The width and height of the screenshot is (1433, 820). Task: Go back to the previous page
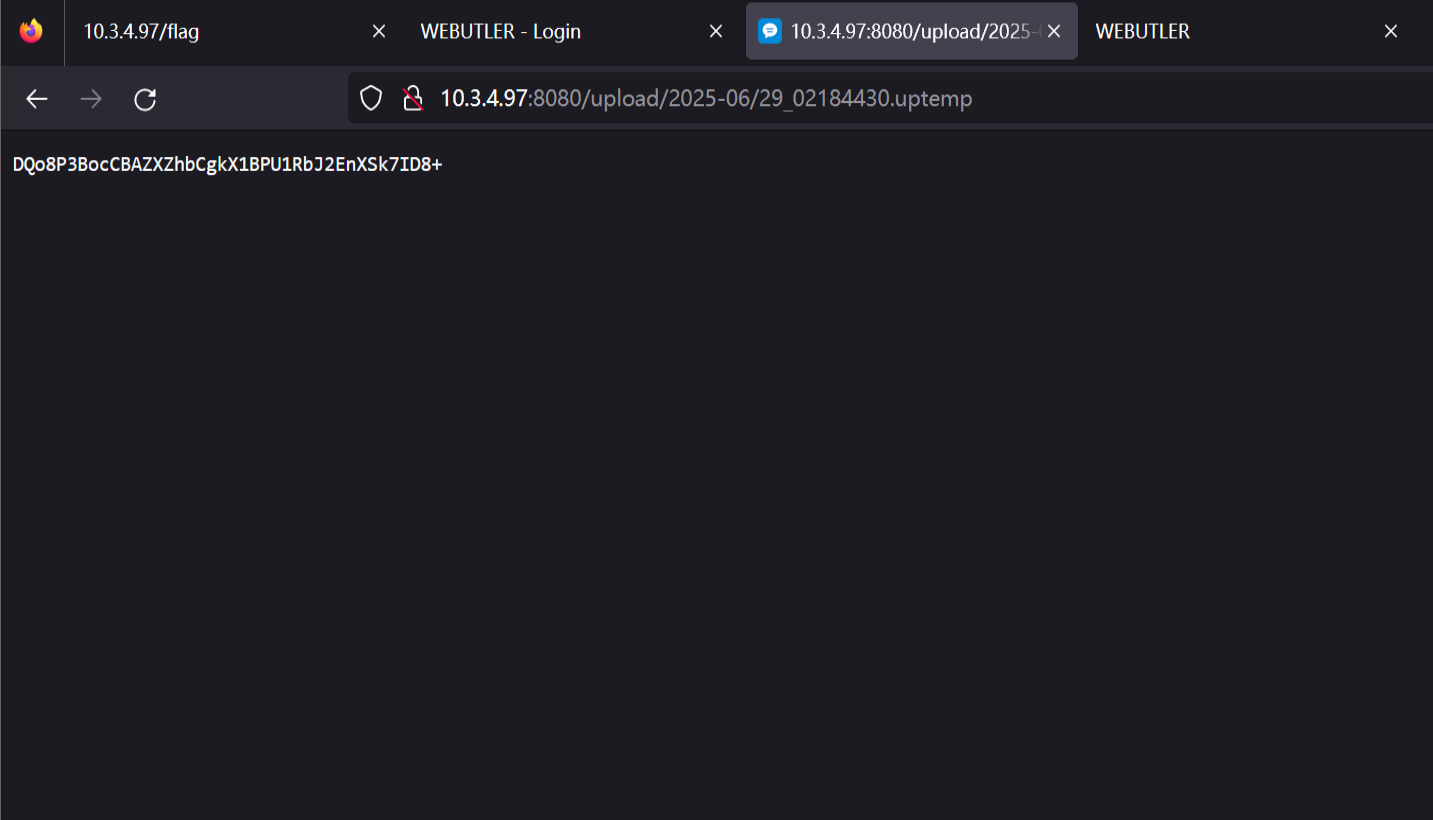[x=37, y=99]
